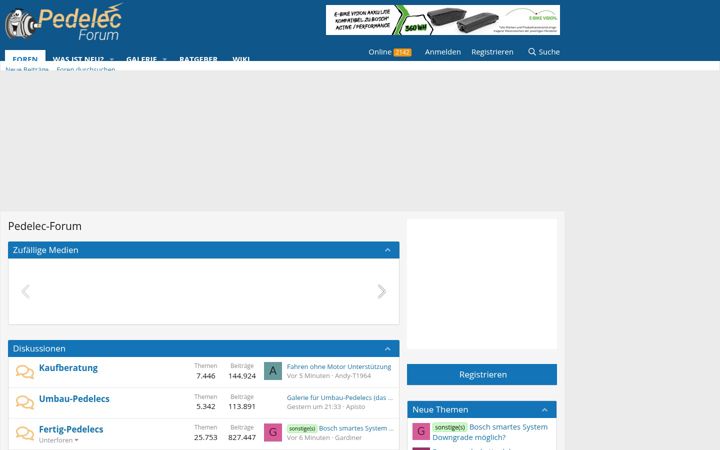
Task: Collapse the Zufällige Medien section
Action: (x=388, y=250)
